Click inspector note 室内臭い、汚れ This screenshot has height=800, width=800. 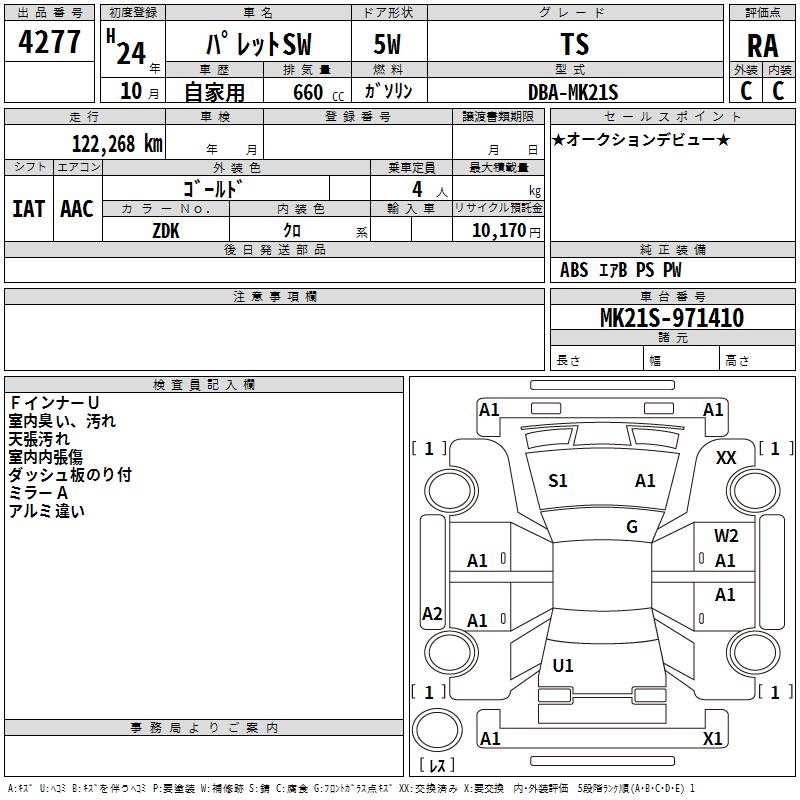pyautogui.click(x=62, y=421)
